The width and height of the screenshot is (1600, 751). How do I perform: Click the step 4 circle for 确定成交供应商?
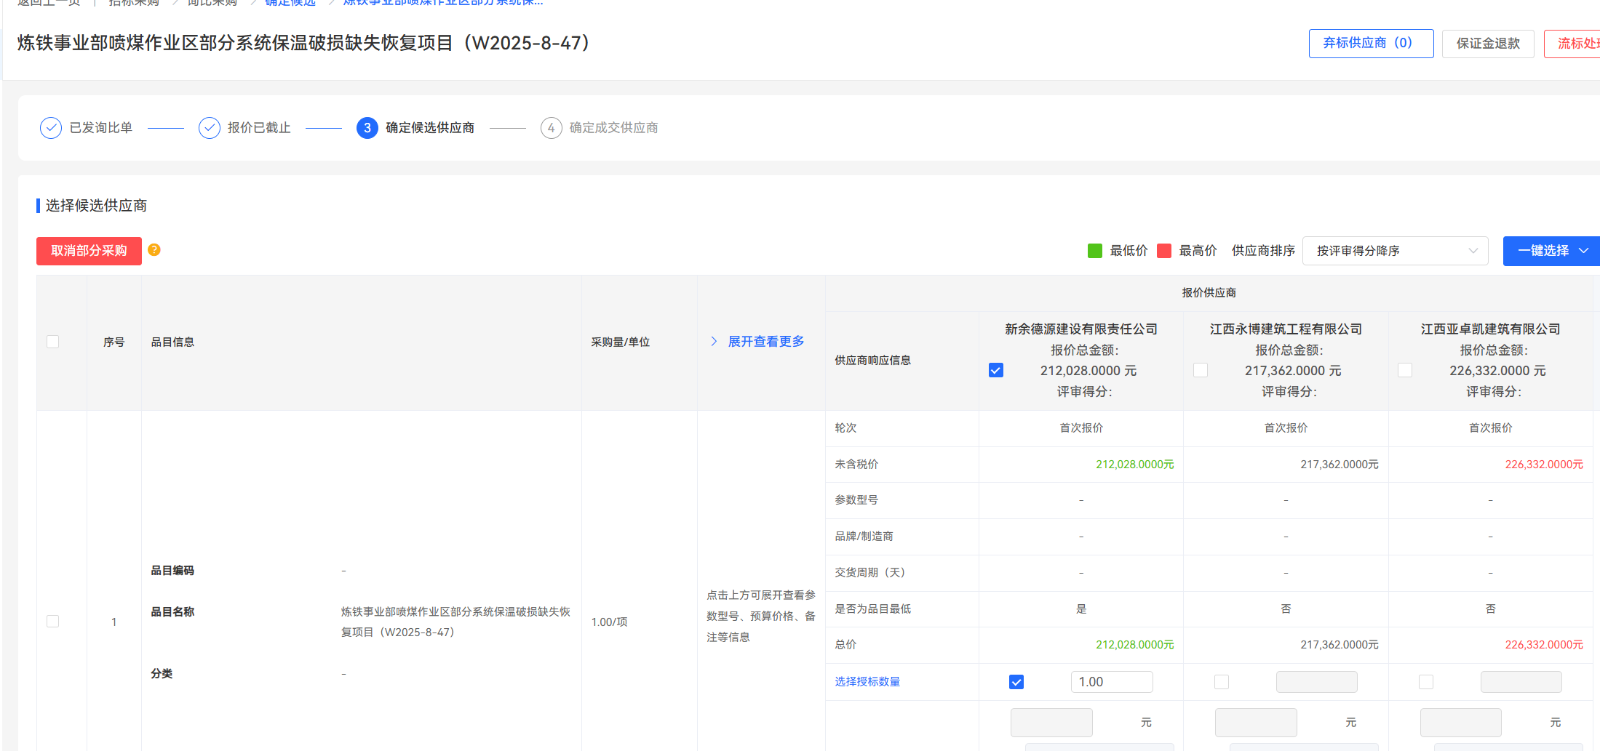tap(551, 128)
